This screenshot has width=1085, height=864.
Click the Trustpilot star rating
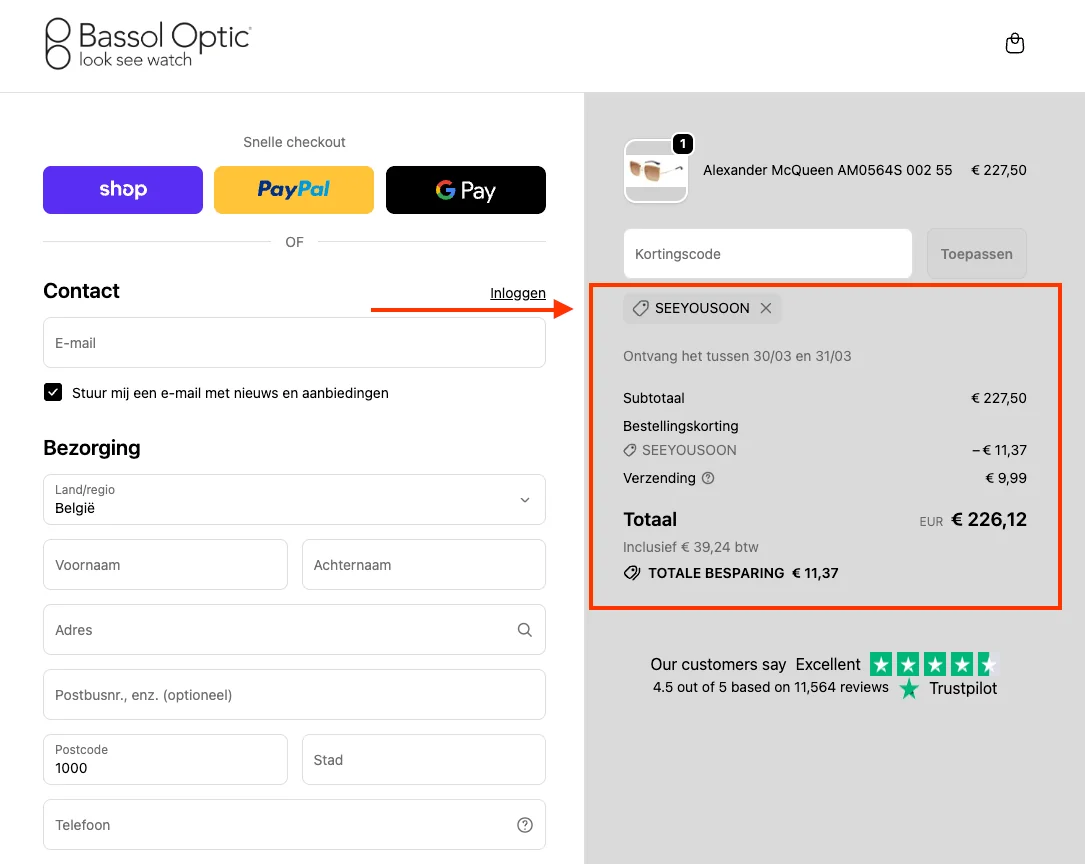(x=933, y=665)
